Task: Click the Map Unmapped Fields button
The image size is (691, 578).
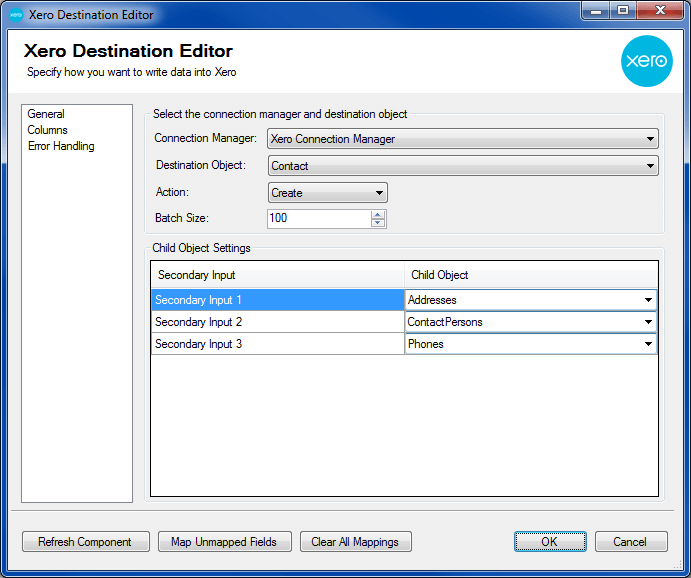Action: click(x=225, y=541)
